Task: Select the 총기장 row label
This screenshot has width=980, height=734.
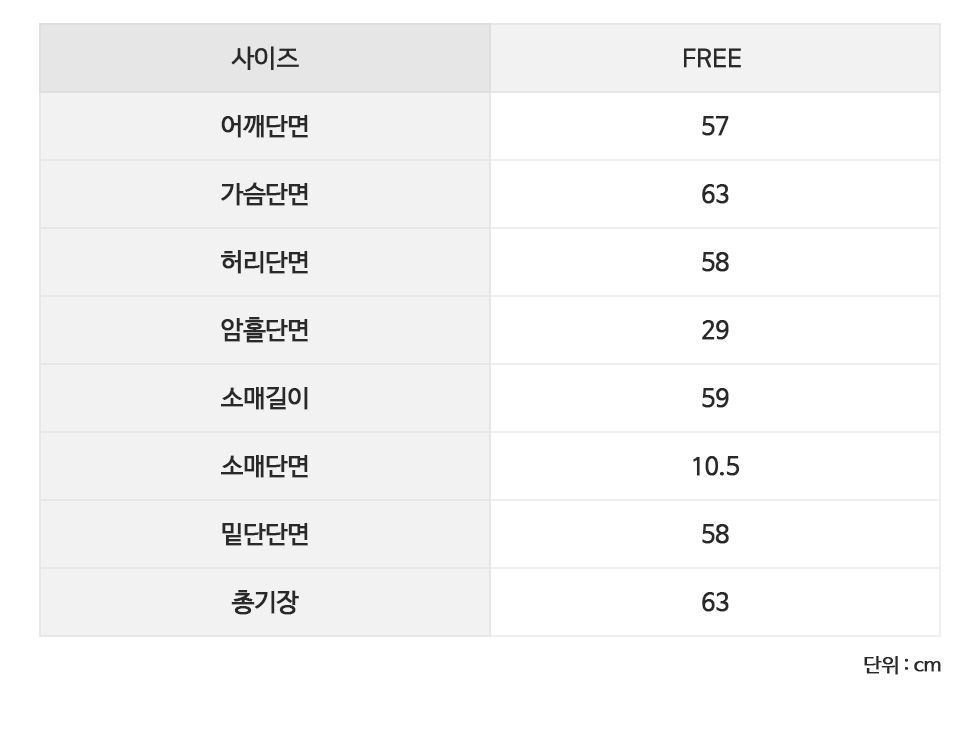Action: click(264, 603)
